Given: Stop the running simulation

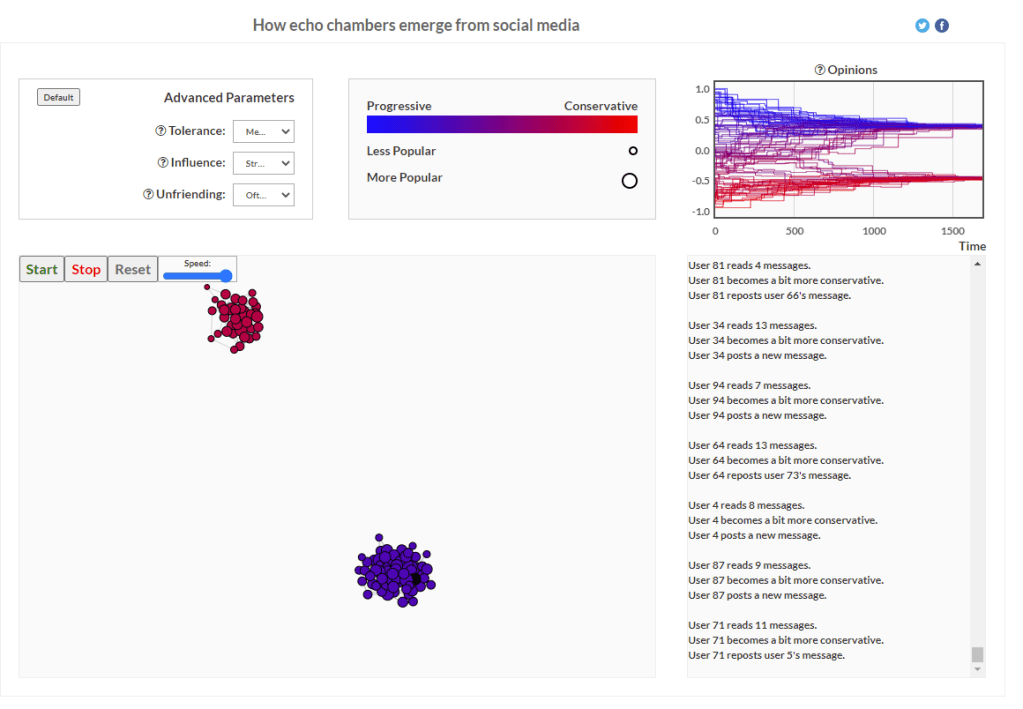Looking at the screenshot, I should click(86, 269).
